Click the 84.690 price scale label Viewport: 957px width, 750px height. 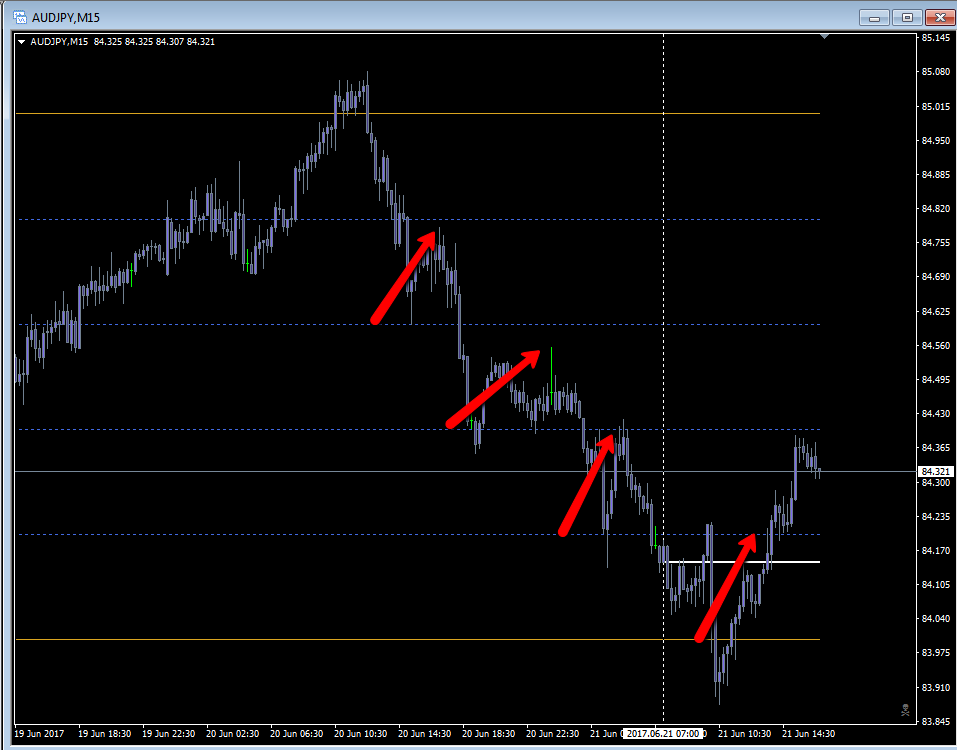point(936,277)
